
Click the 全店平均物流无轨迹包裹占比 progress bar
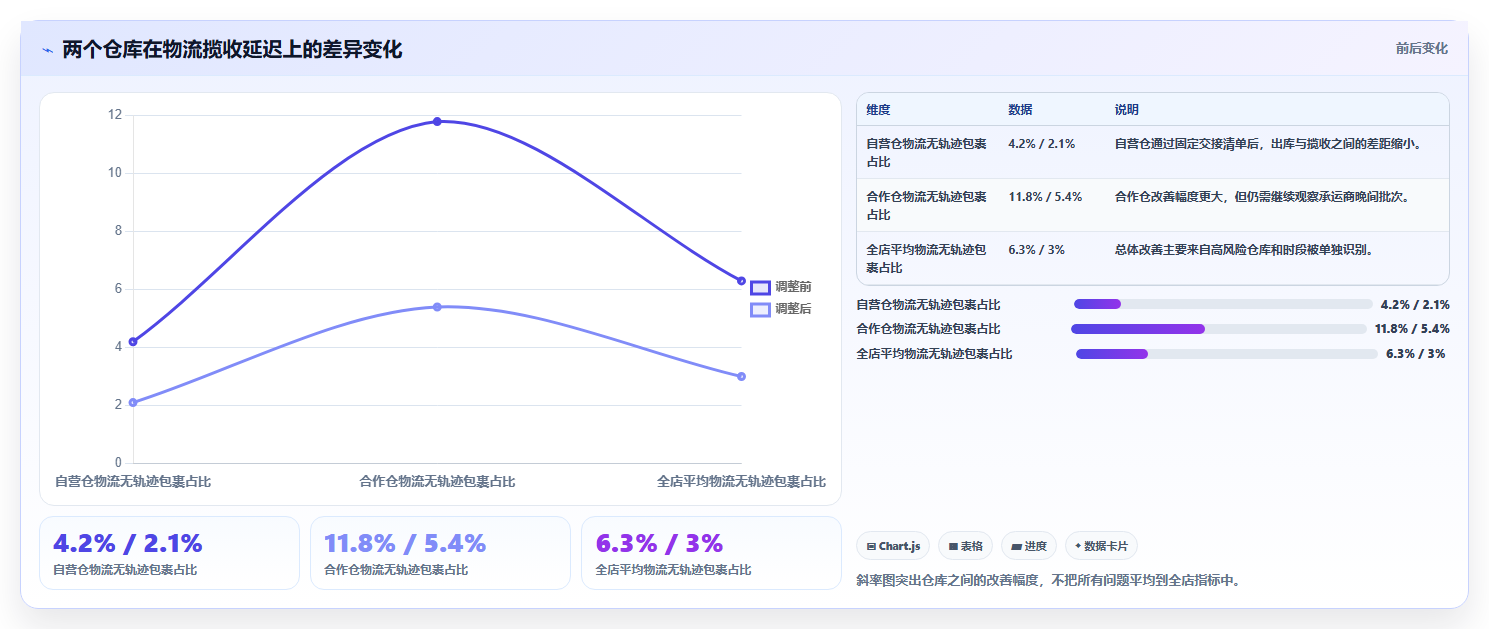pos(1226,354)
